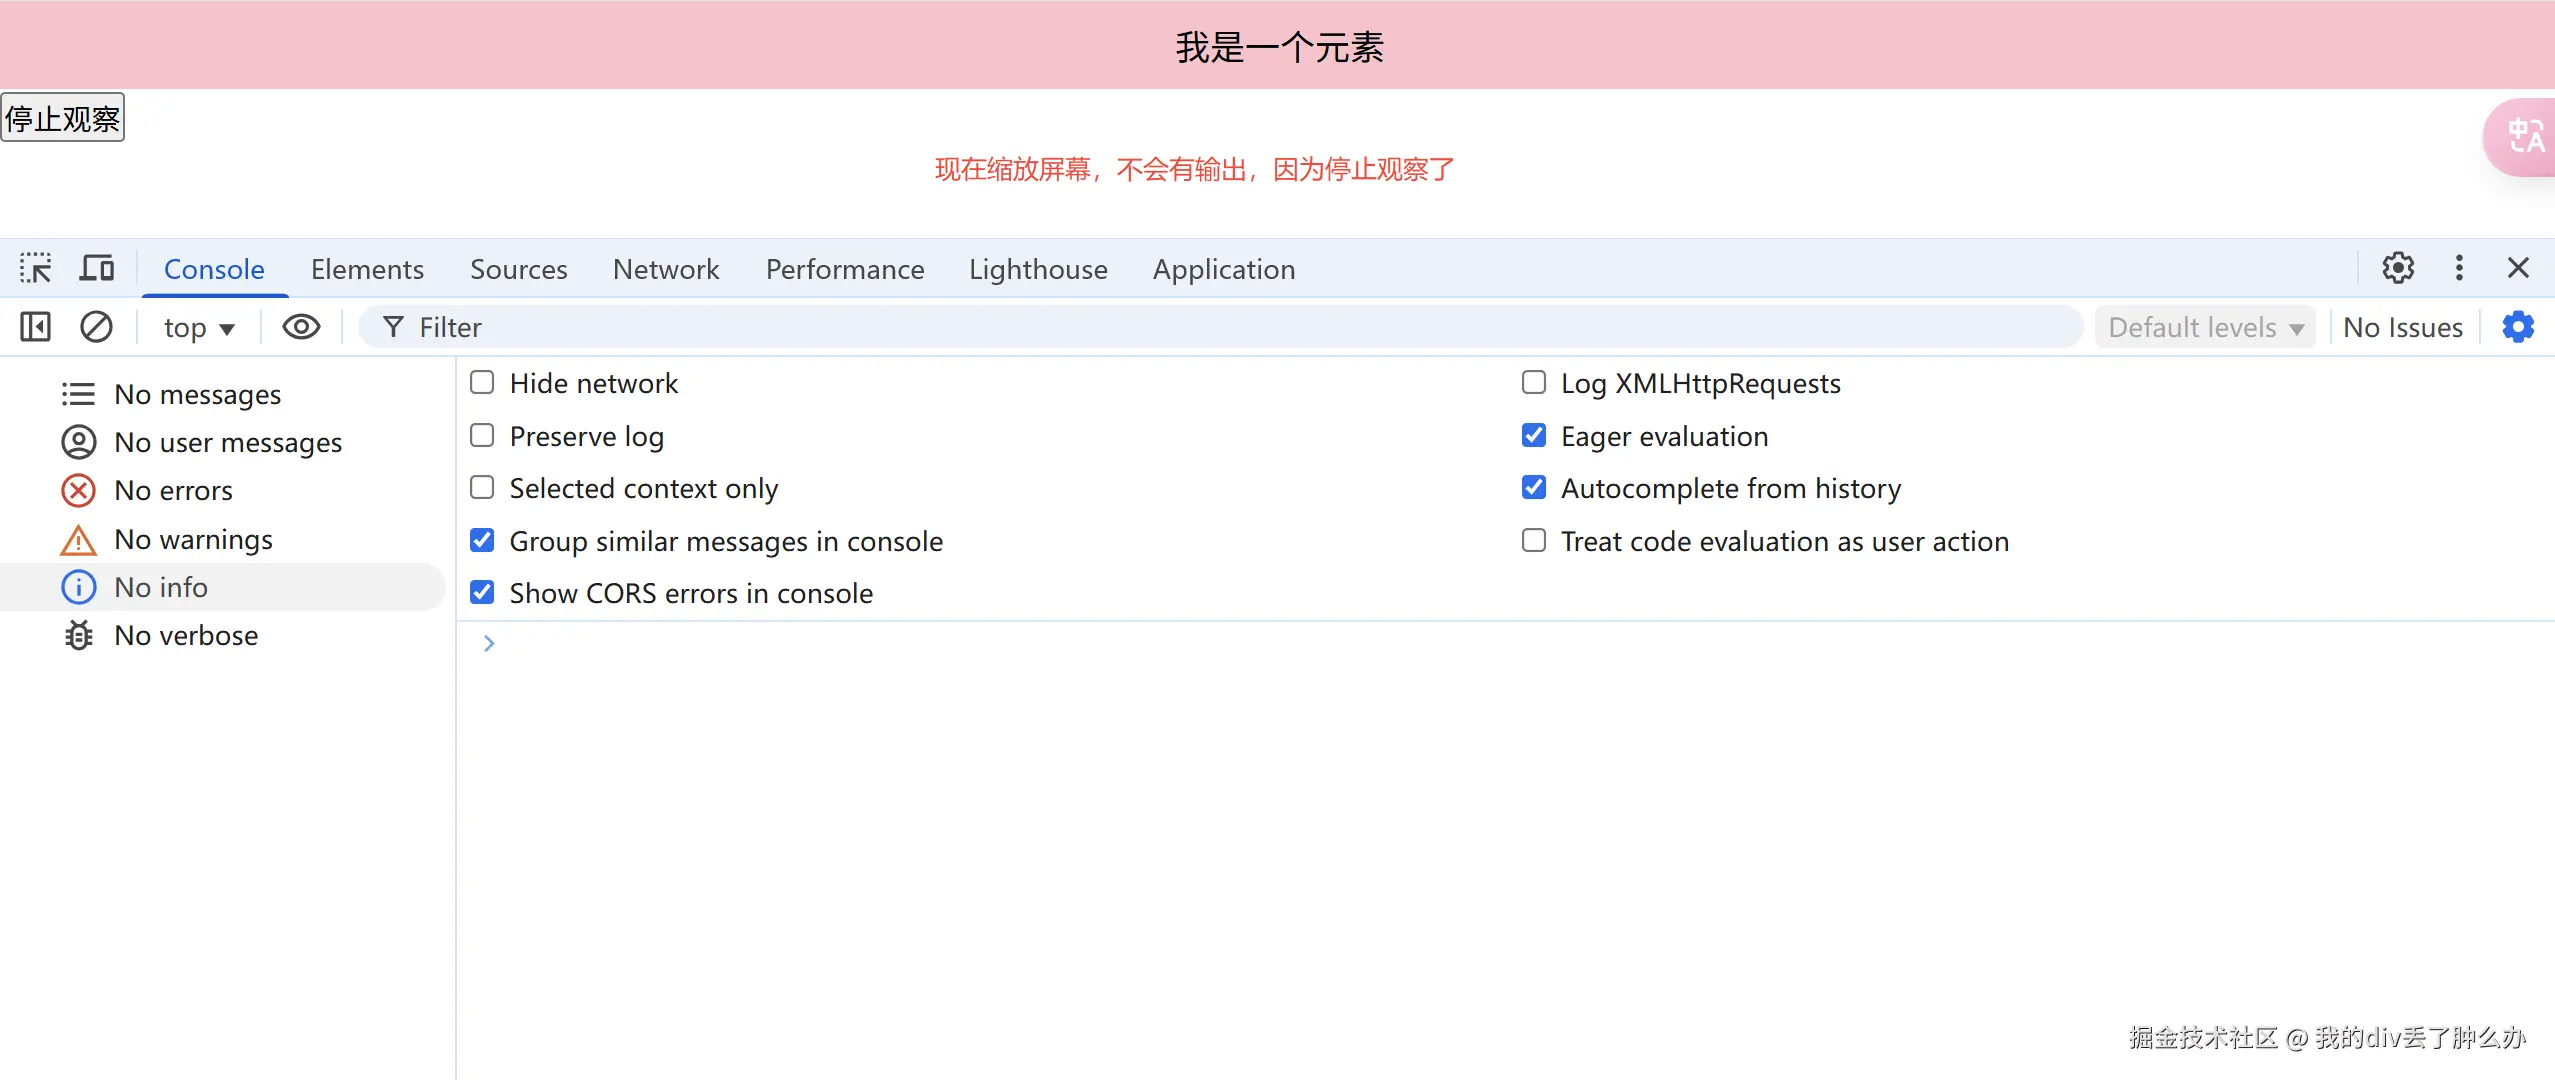Expand the Default levels dropdown
Image resolution: width=2555 pixels, height=1080 pixels.
click(2205, 328)
